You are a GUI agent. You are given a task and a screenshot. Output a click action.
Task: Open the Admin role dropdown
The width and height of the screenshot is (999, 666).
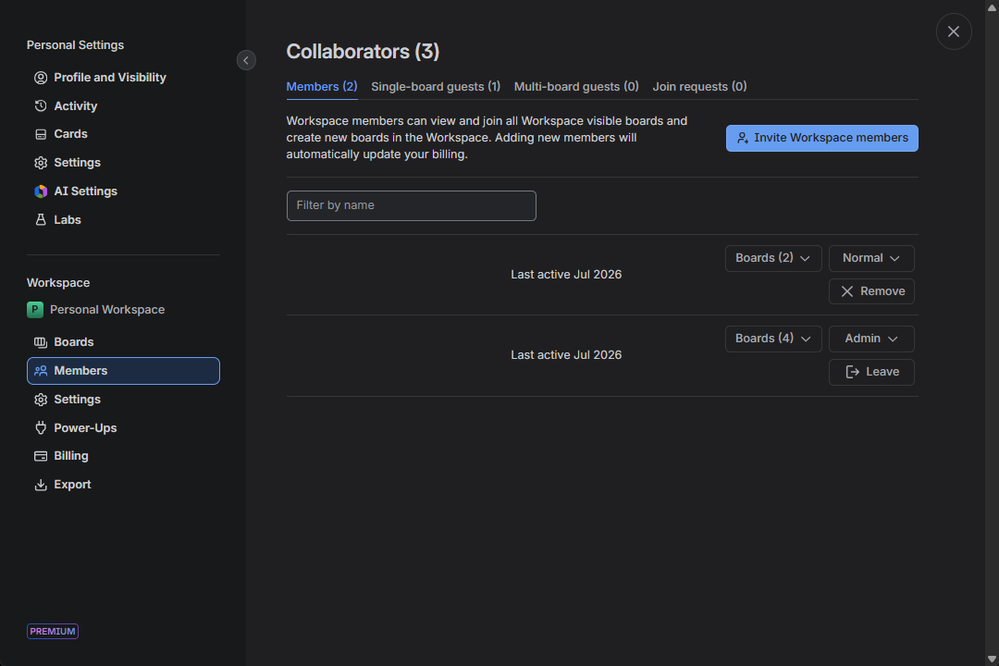(x=871, y=338)
